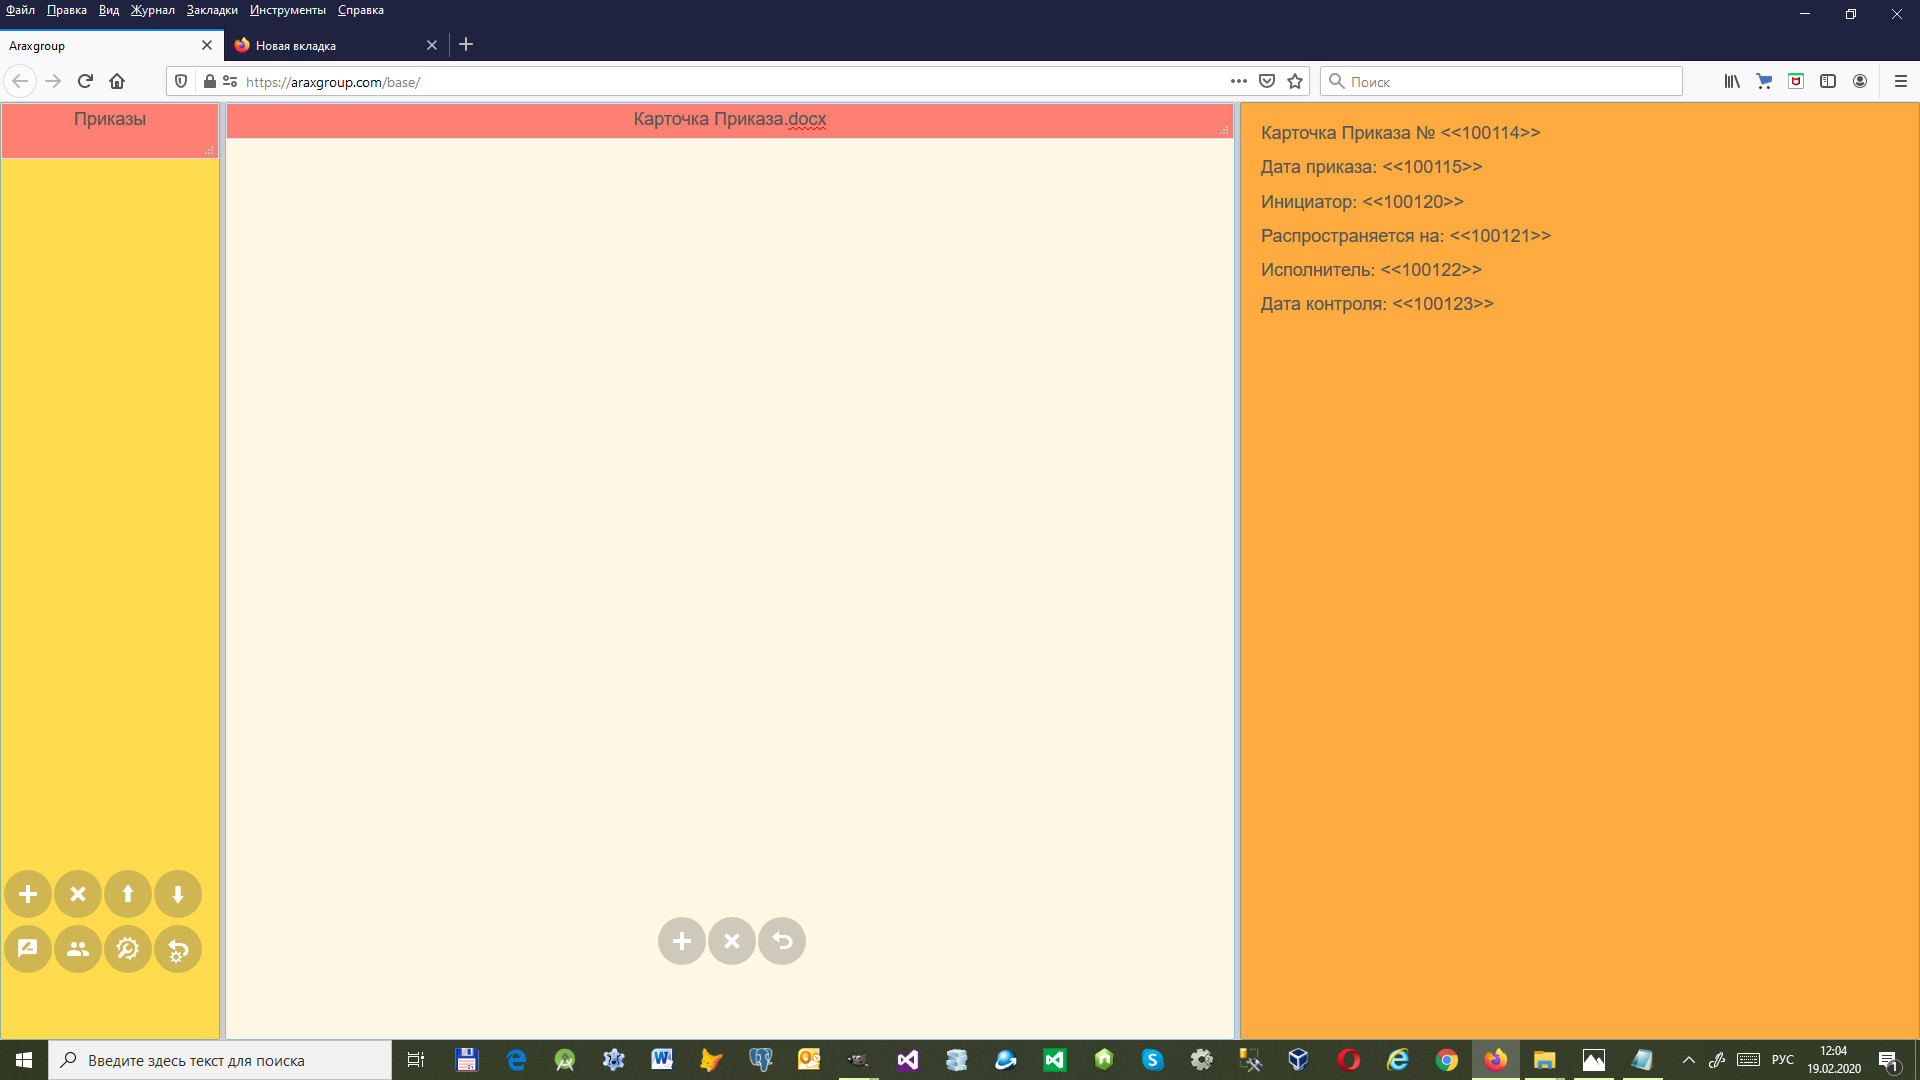Open the Инструменты menu
This screenshot has height=1080, width=1920.
point(288,10)
